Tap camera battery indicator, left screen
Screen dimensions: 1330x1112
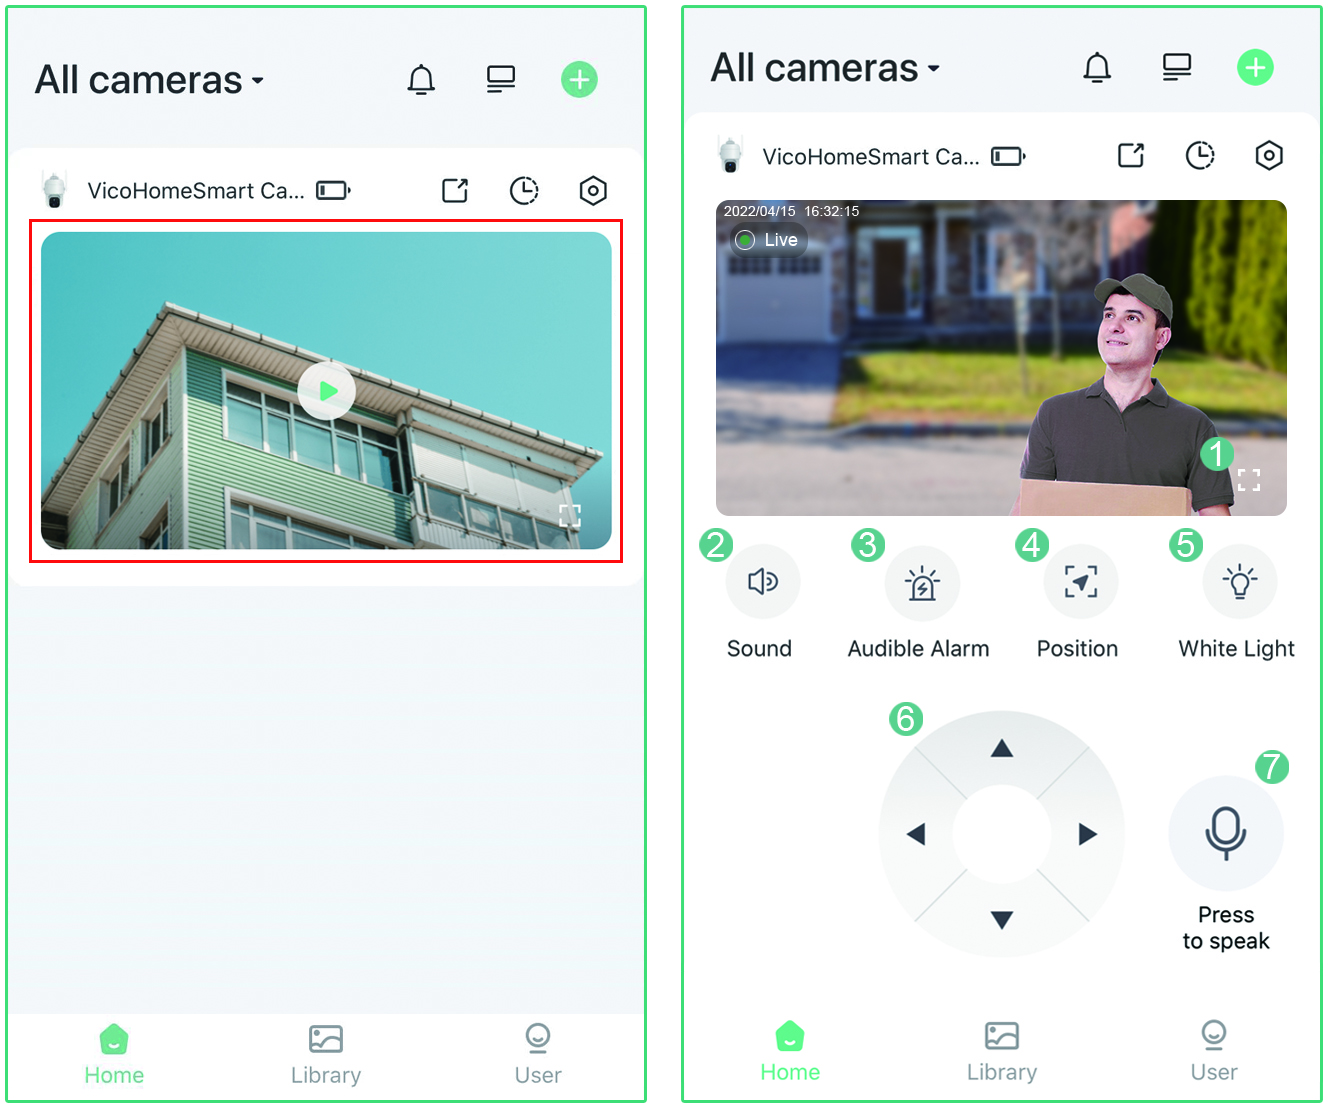click(x=333, y=190)
